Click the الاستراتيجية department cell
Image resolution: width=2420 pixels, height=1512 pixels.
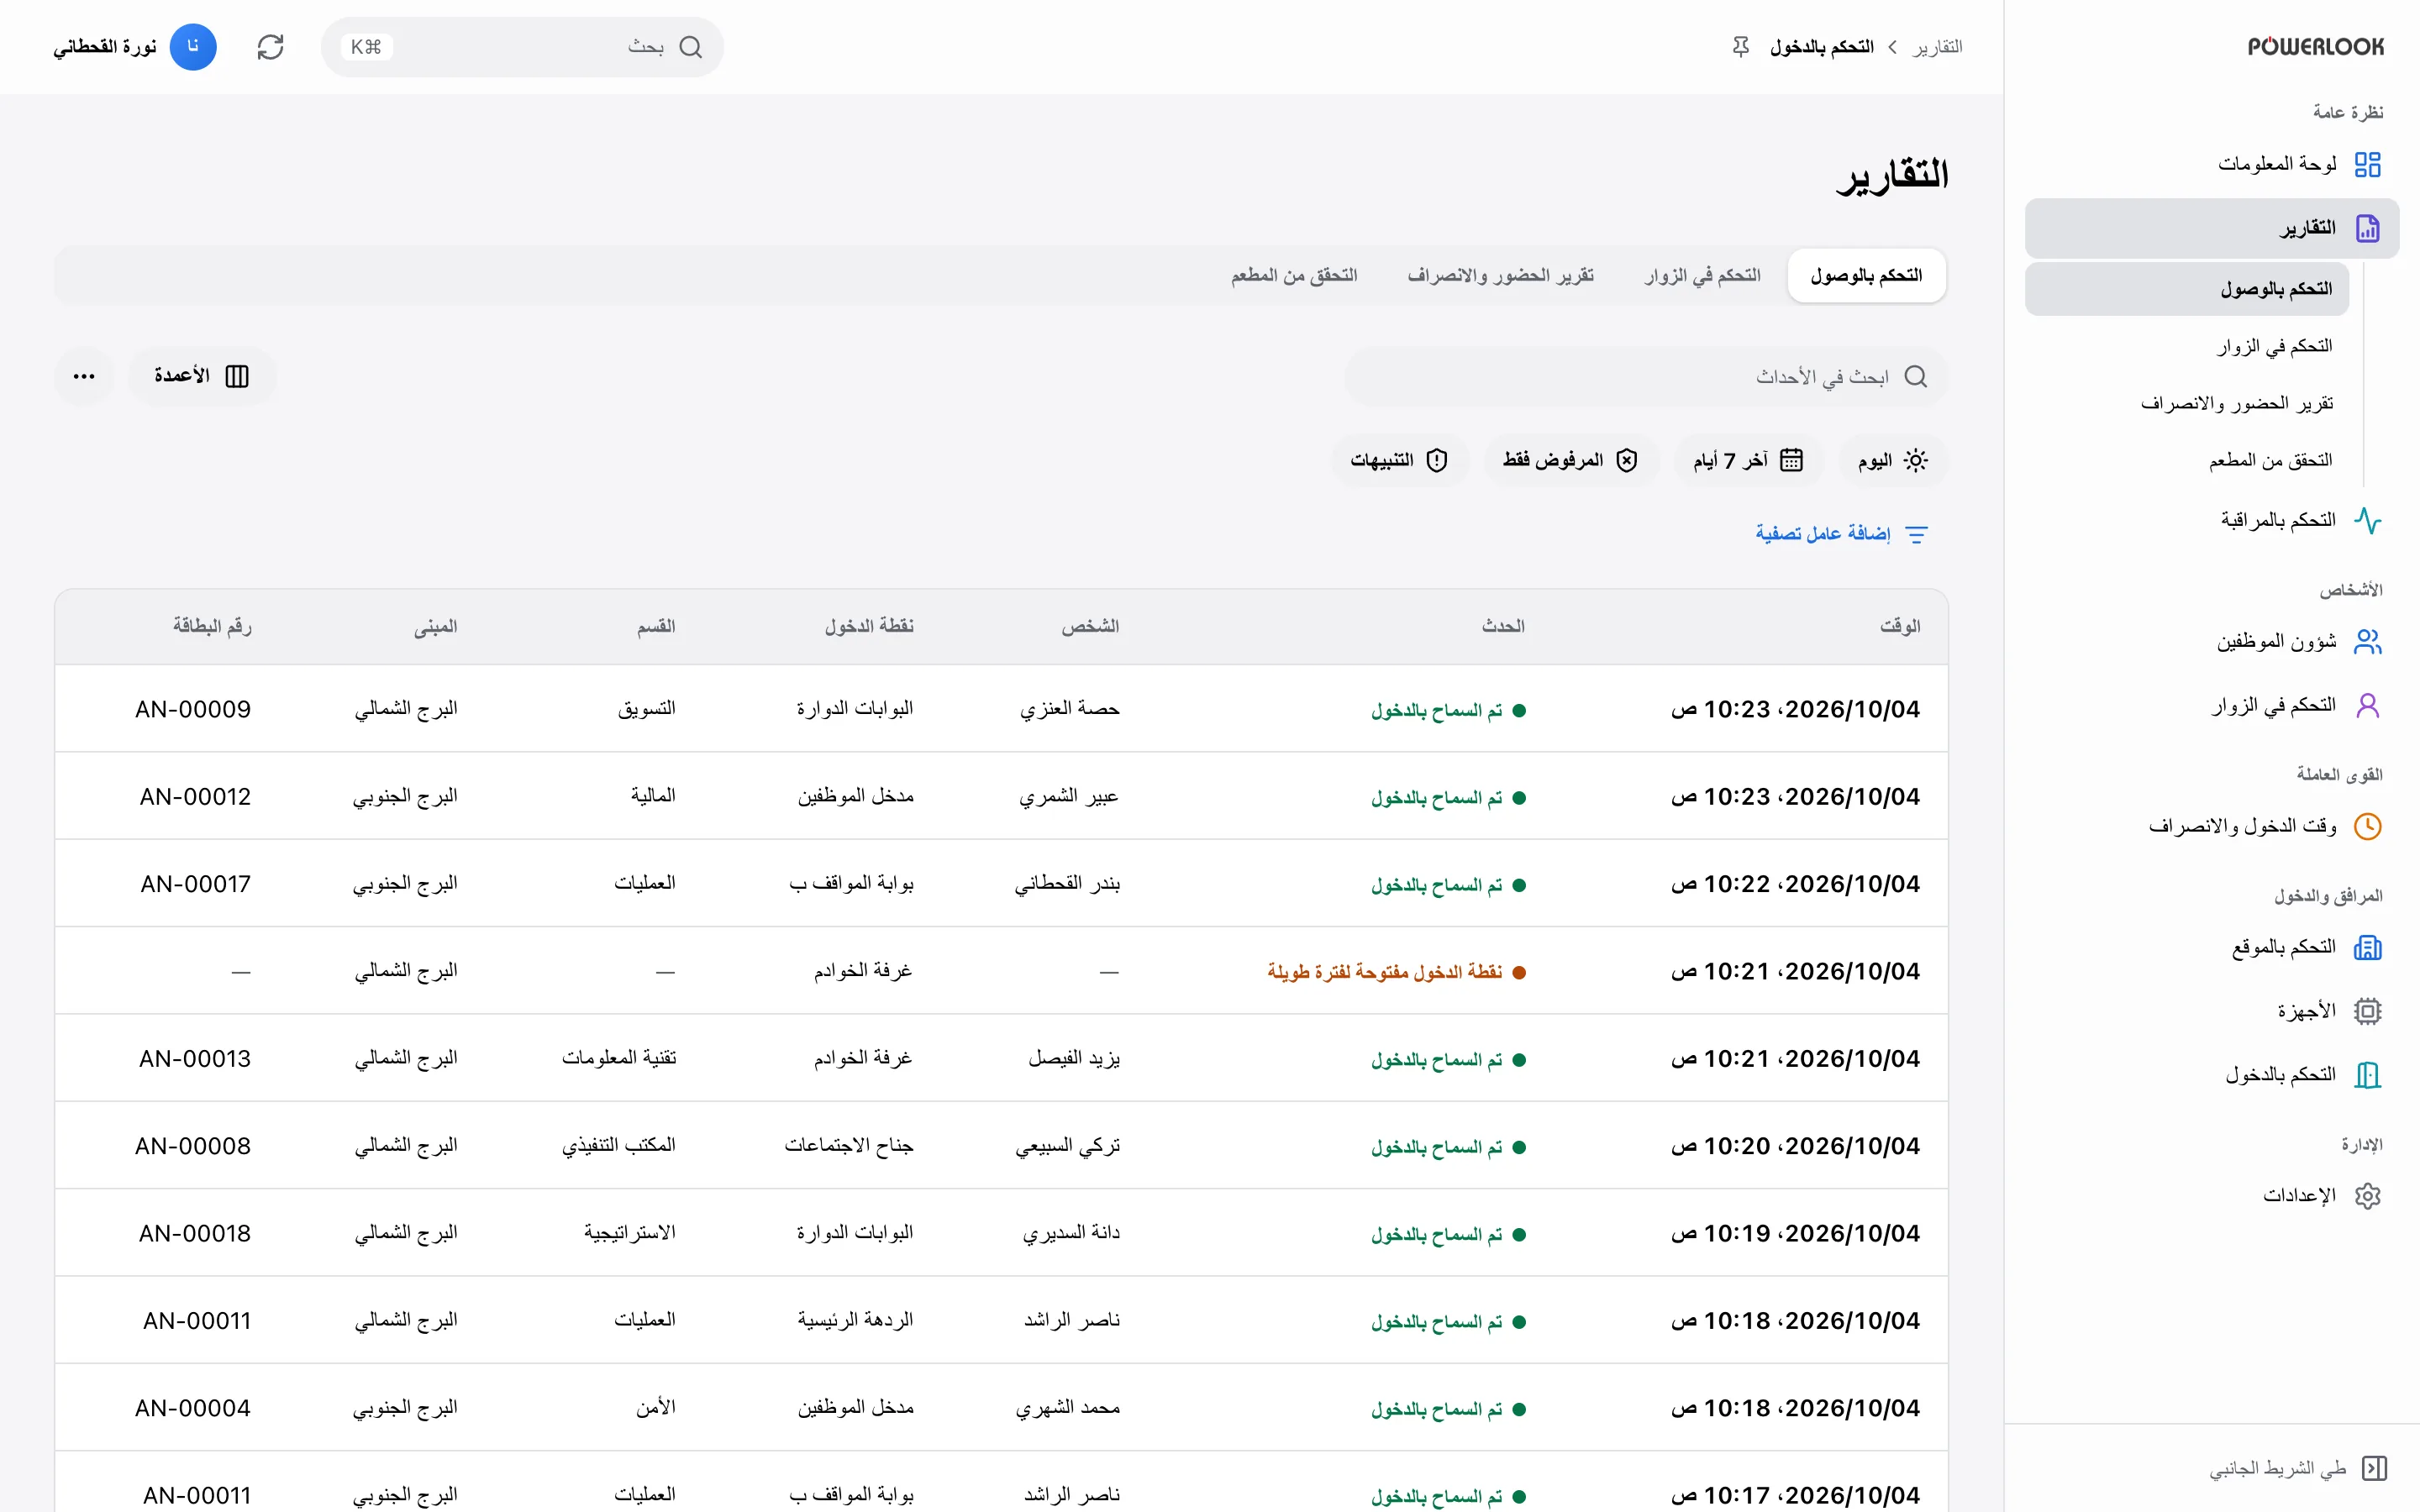tap(630, 1233)
